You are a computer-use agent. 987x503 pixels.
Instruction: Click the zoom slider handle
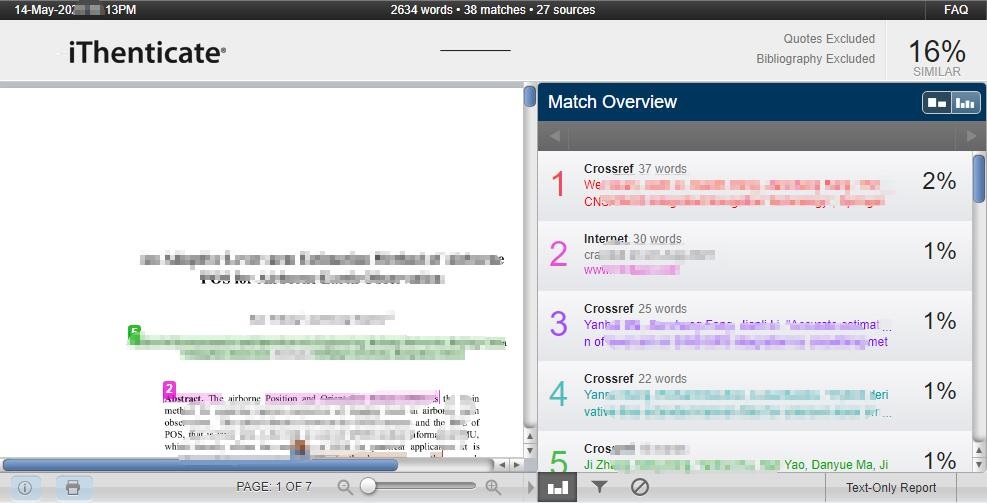point(369,487)
